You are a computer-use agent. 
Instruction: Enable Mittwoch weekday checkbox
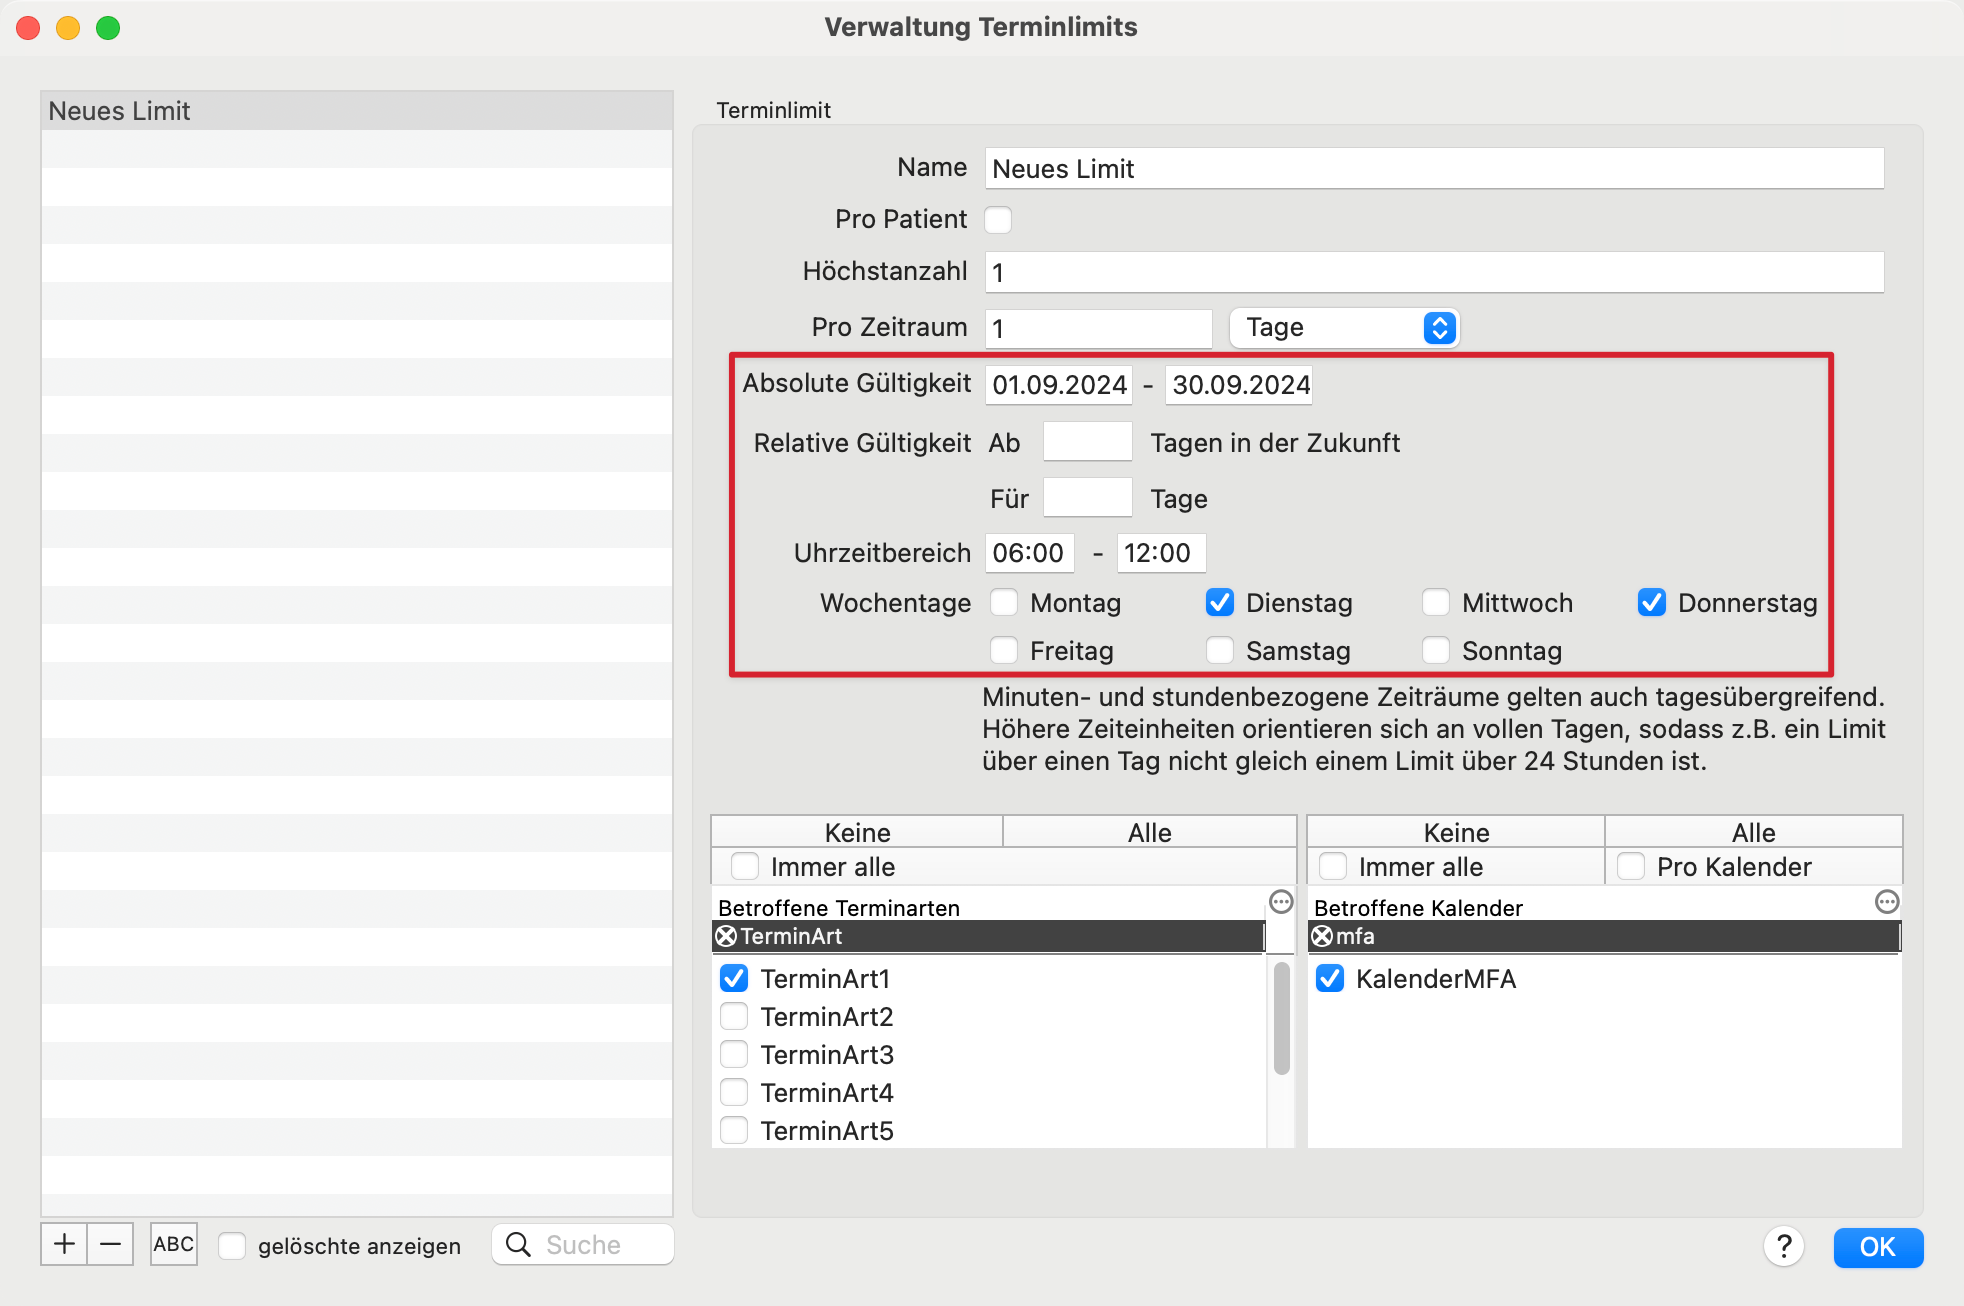point(1436,602)
